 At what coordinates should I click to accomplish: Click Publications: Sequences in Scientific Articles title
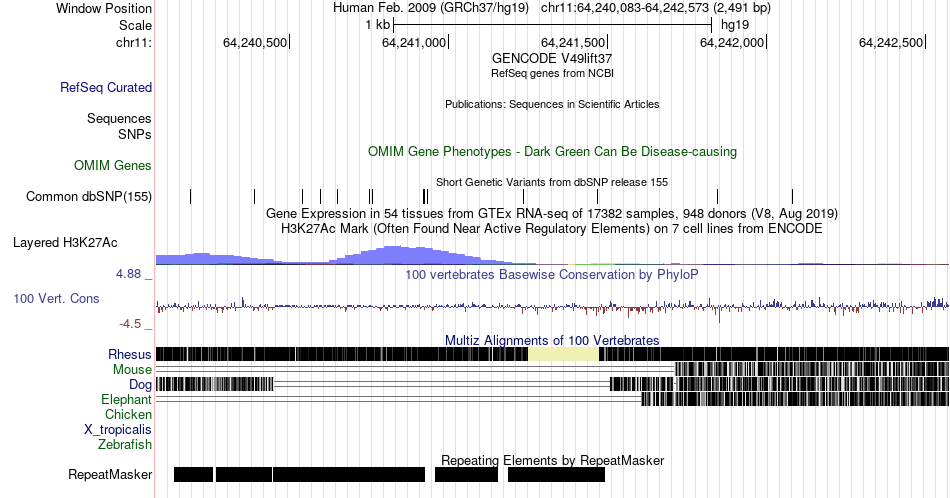click(552, 104)
